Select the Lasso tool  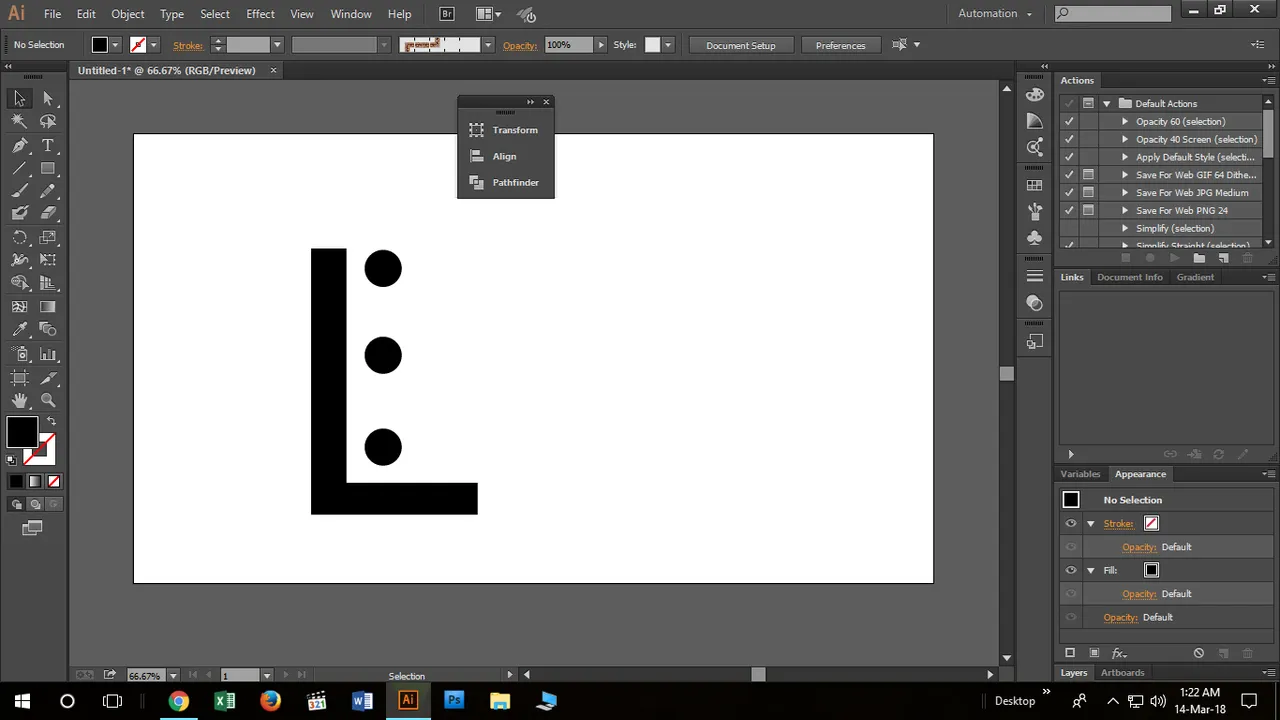click(48, 121)
